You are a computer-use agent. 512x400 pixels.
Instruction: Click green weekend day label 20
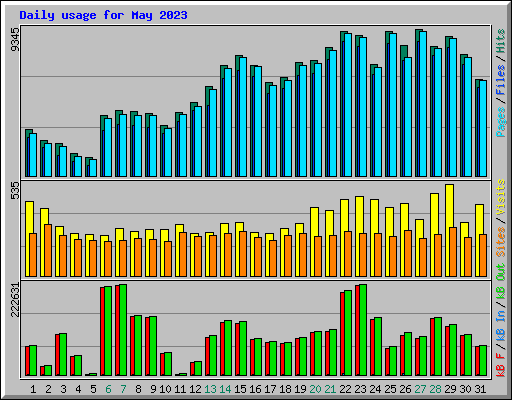click(315, 389)
